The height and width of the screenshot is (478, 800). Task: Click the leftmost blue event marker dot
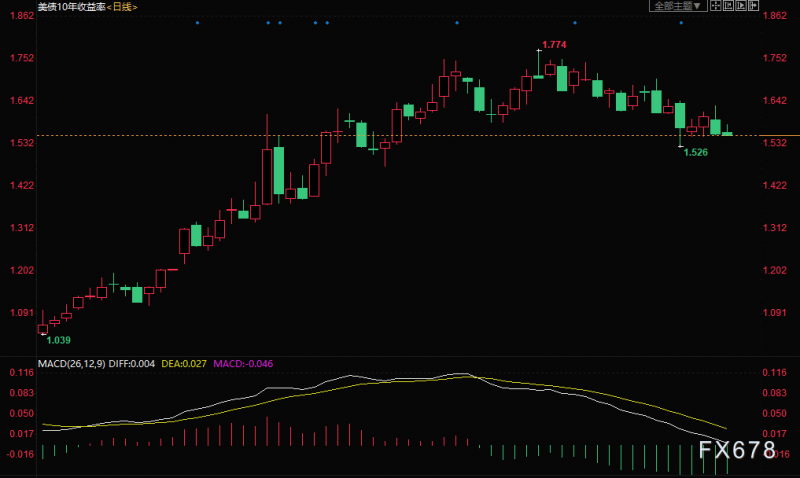tap(197, 23)
